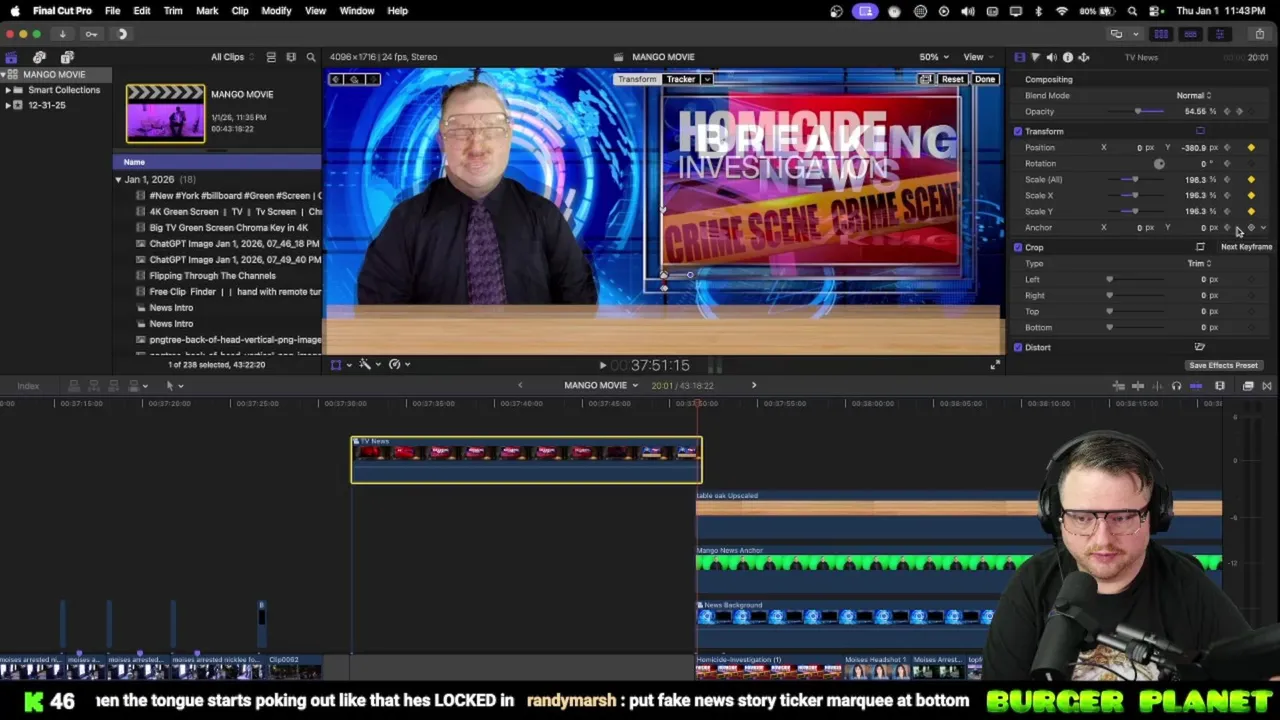Open the timeline Index button

click(x=28, y=386)
